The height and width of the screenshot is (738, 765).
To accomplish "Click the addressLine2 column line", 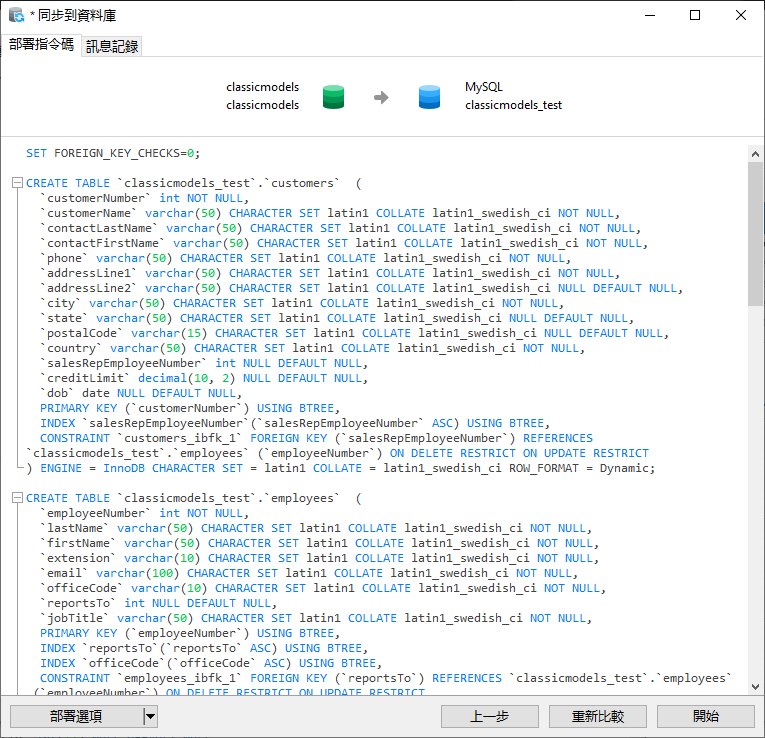I will coord(362,288).
